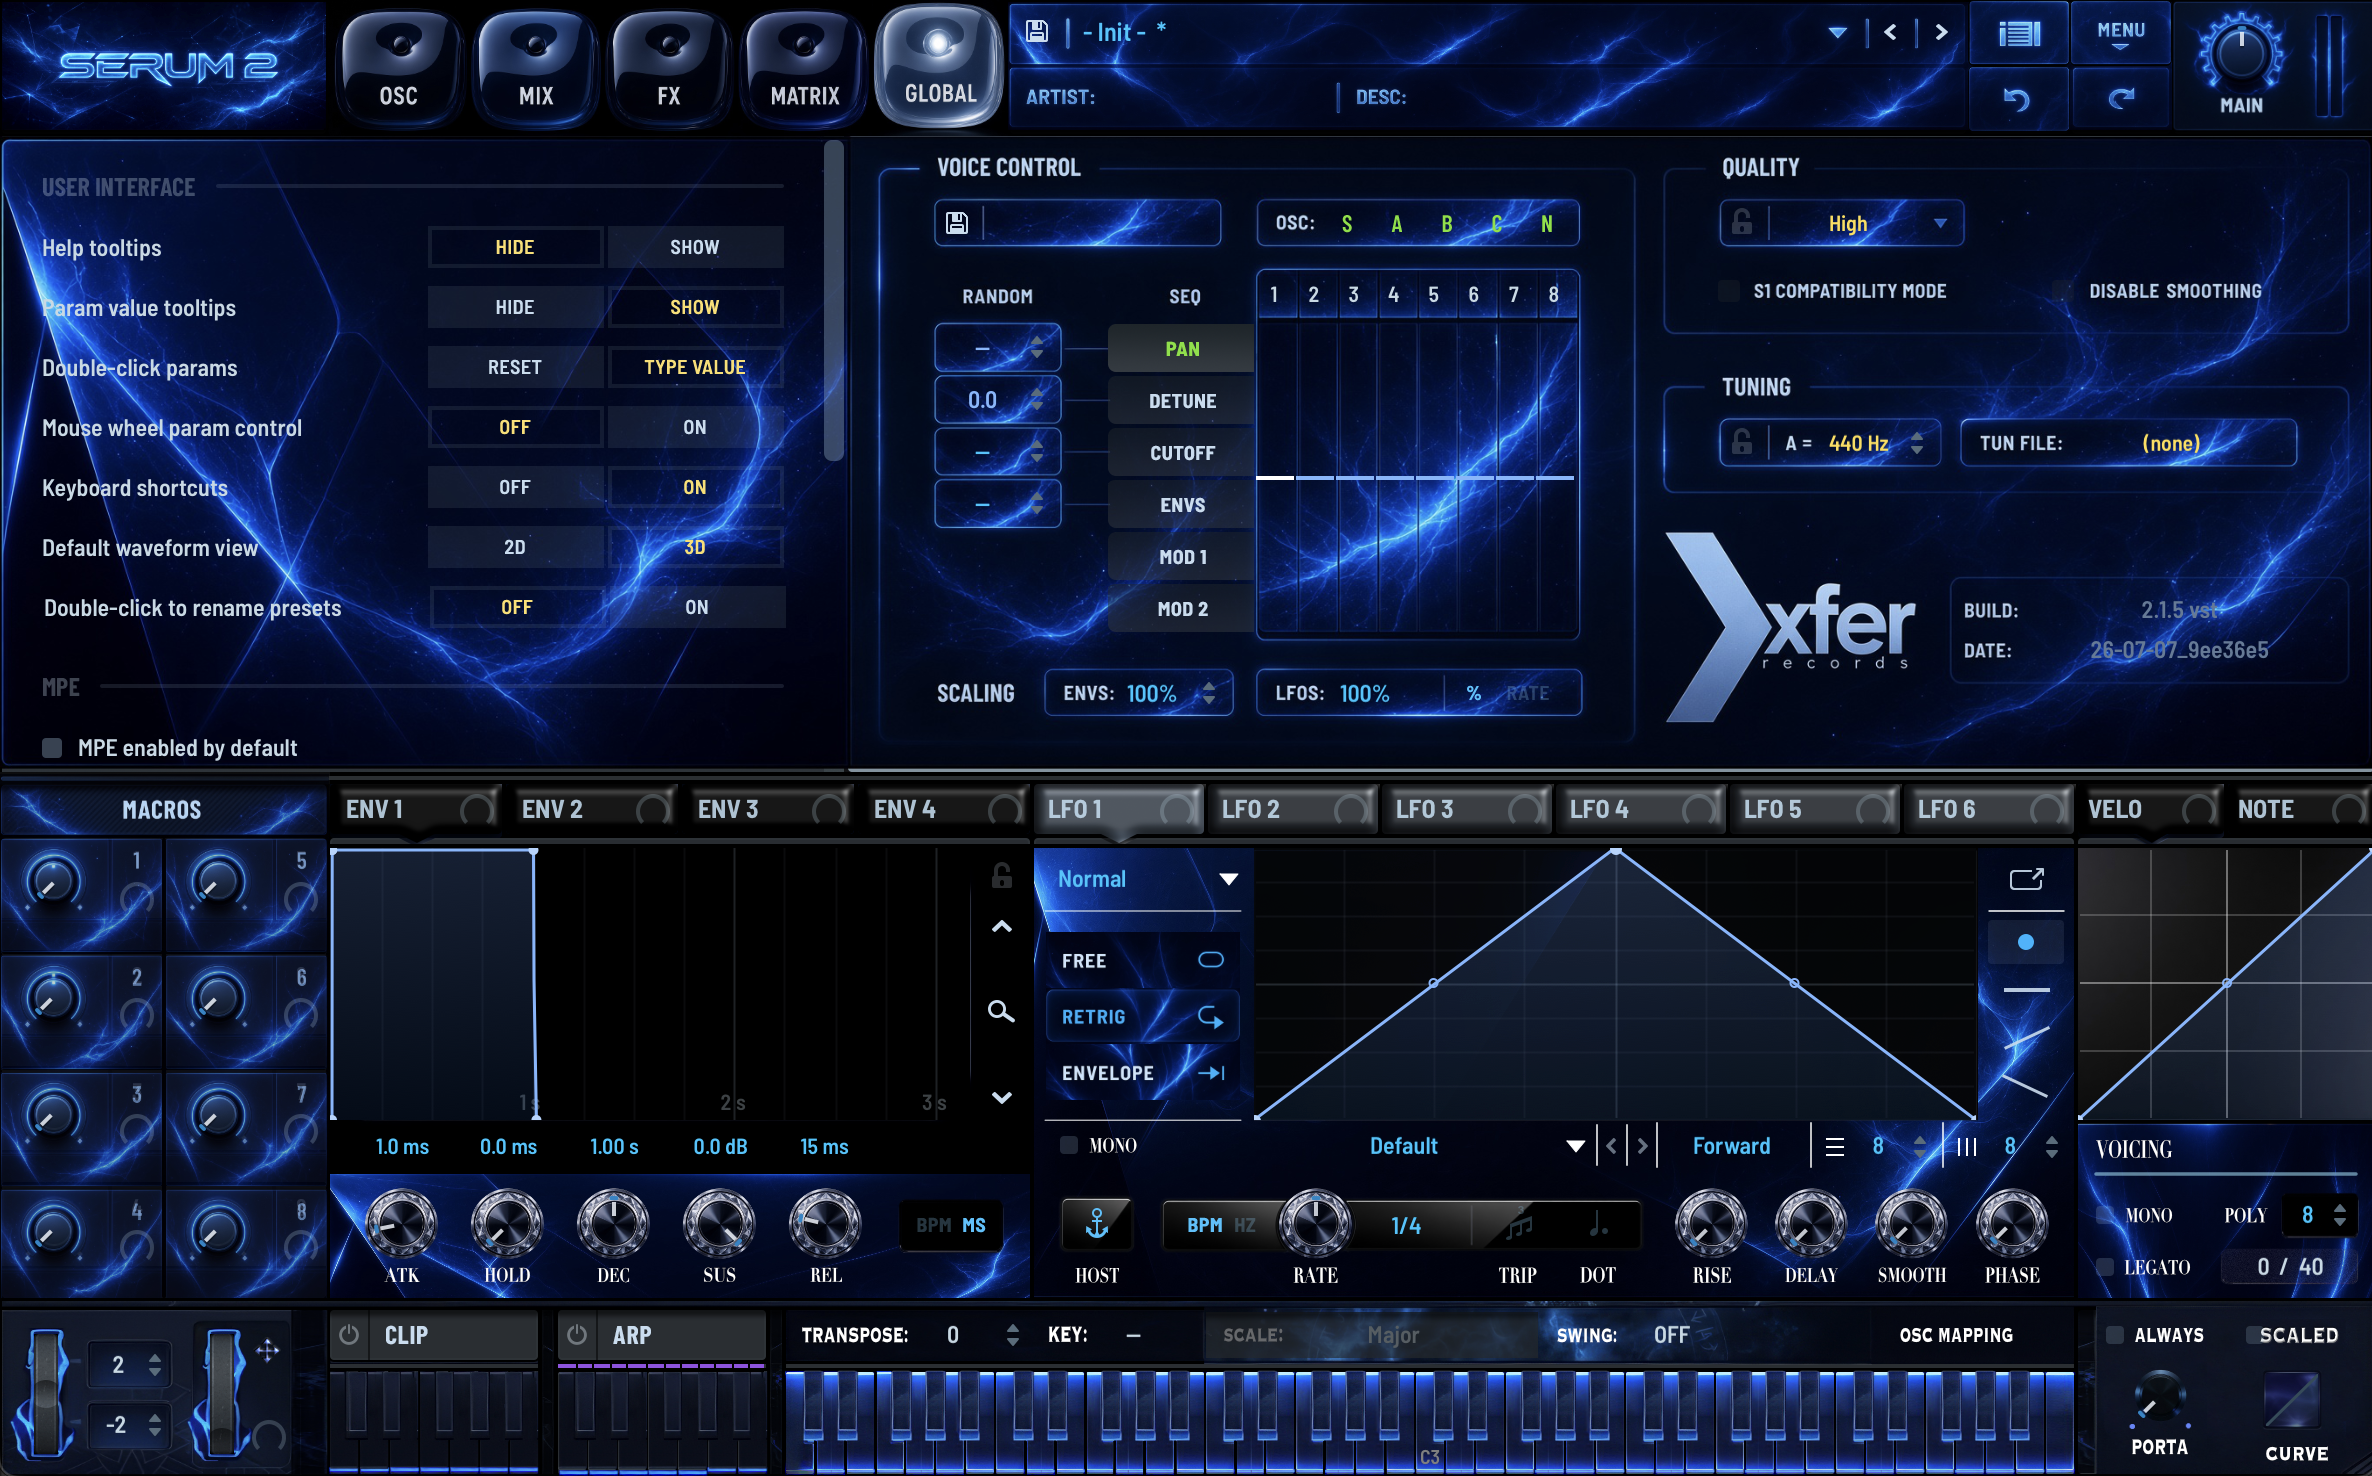Click the undo arrow icon
Screen dimensions: 2372x1476
[2017, 99]
